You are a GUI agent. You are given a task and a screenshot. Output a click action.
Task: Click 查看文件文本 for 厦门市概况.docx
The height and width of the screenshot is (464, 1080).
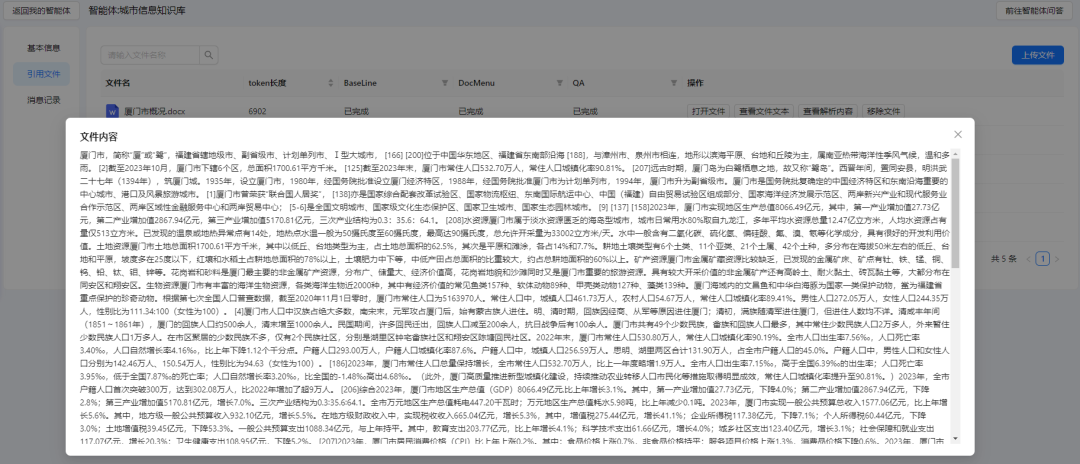[764, 111]
